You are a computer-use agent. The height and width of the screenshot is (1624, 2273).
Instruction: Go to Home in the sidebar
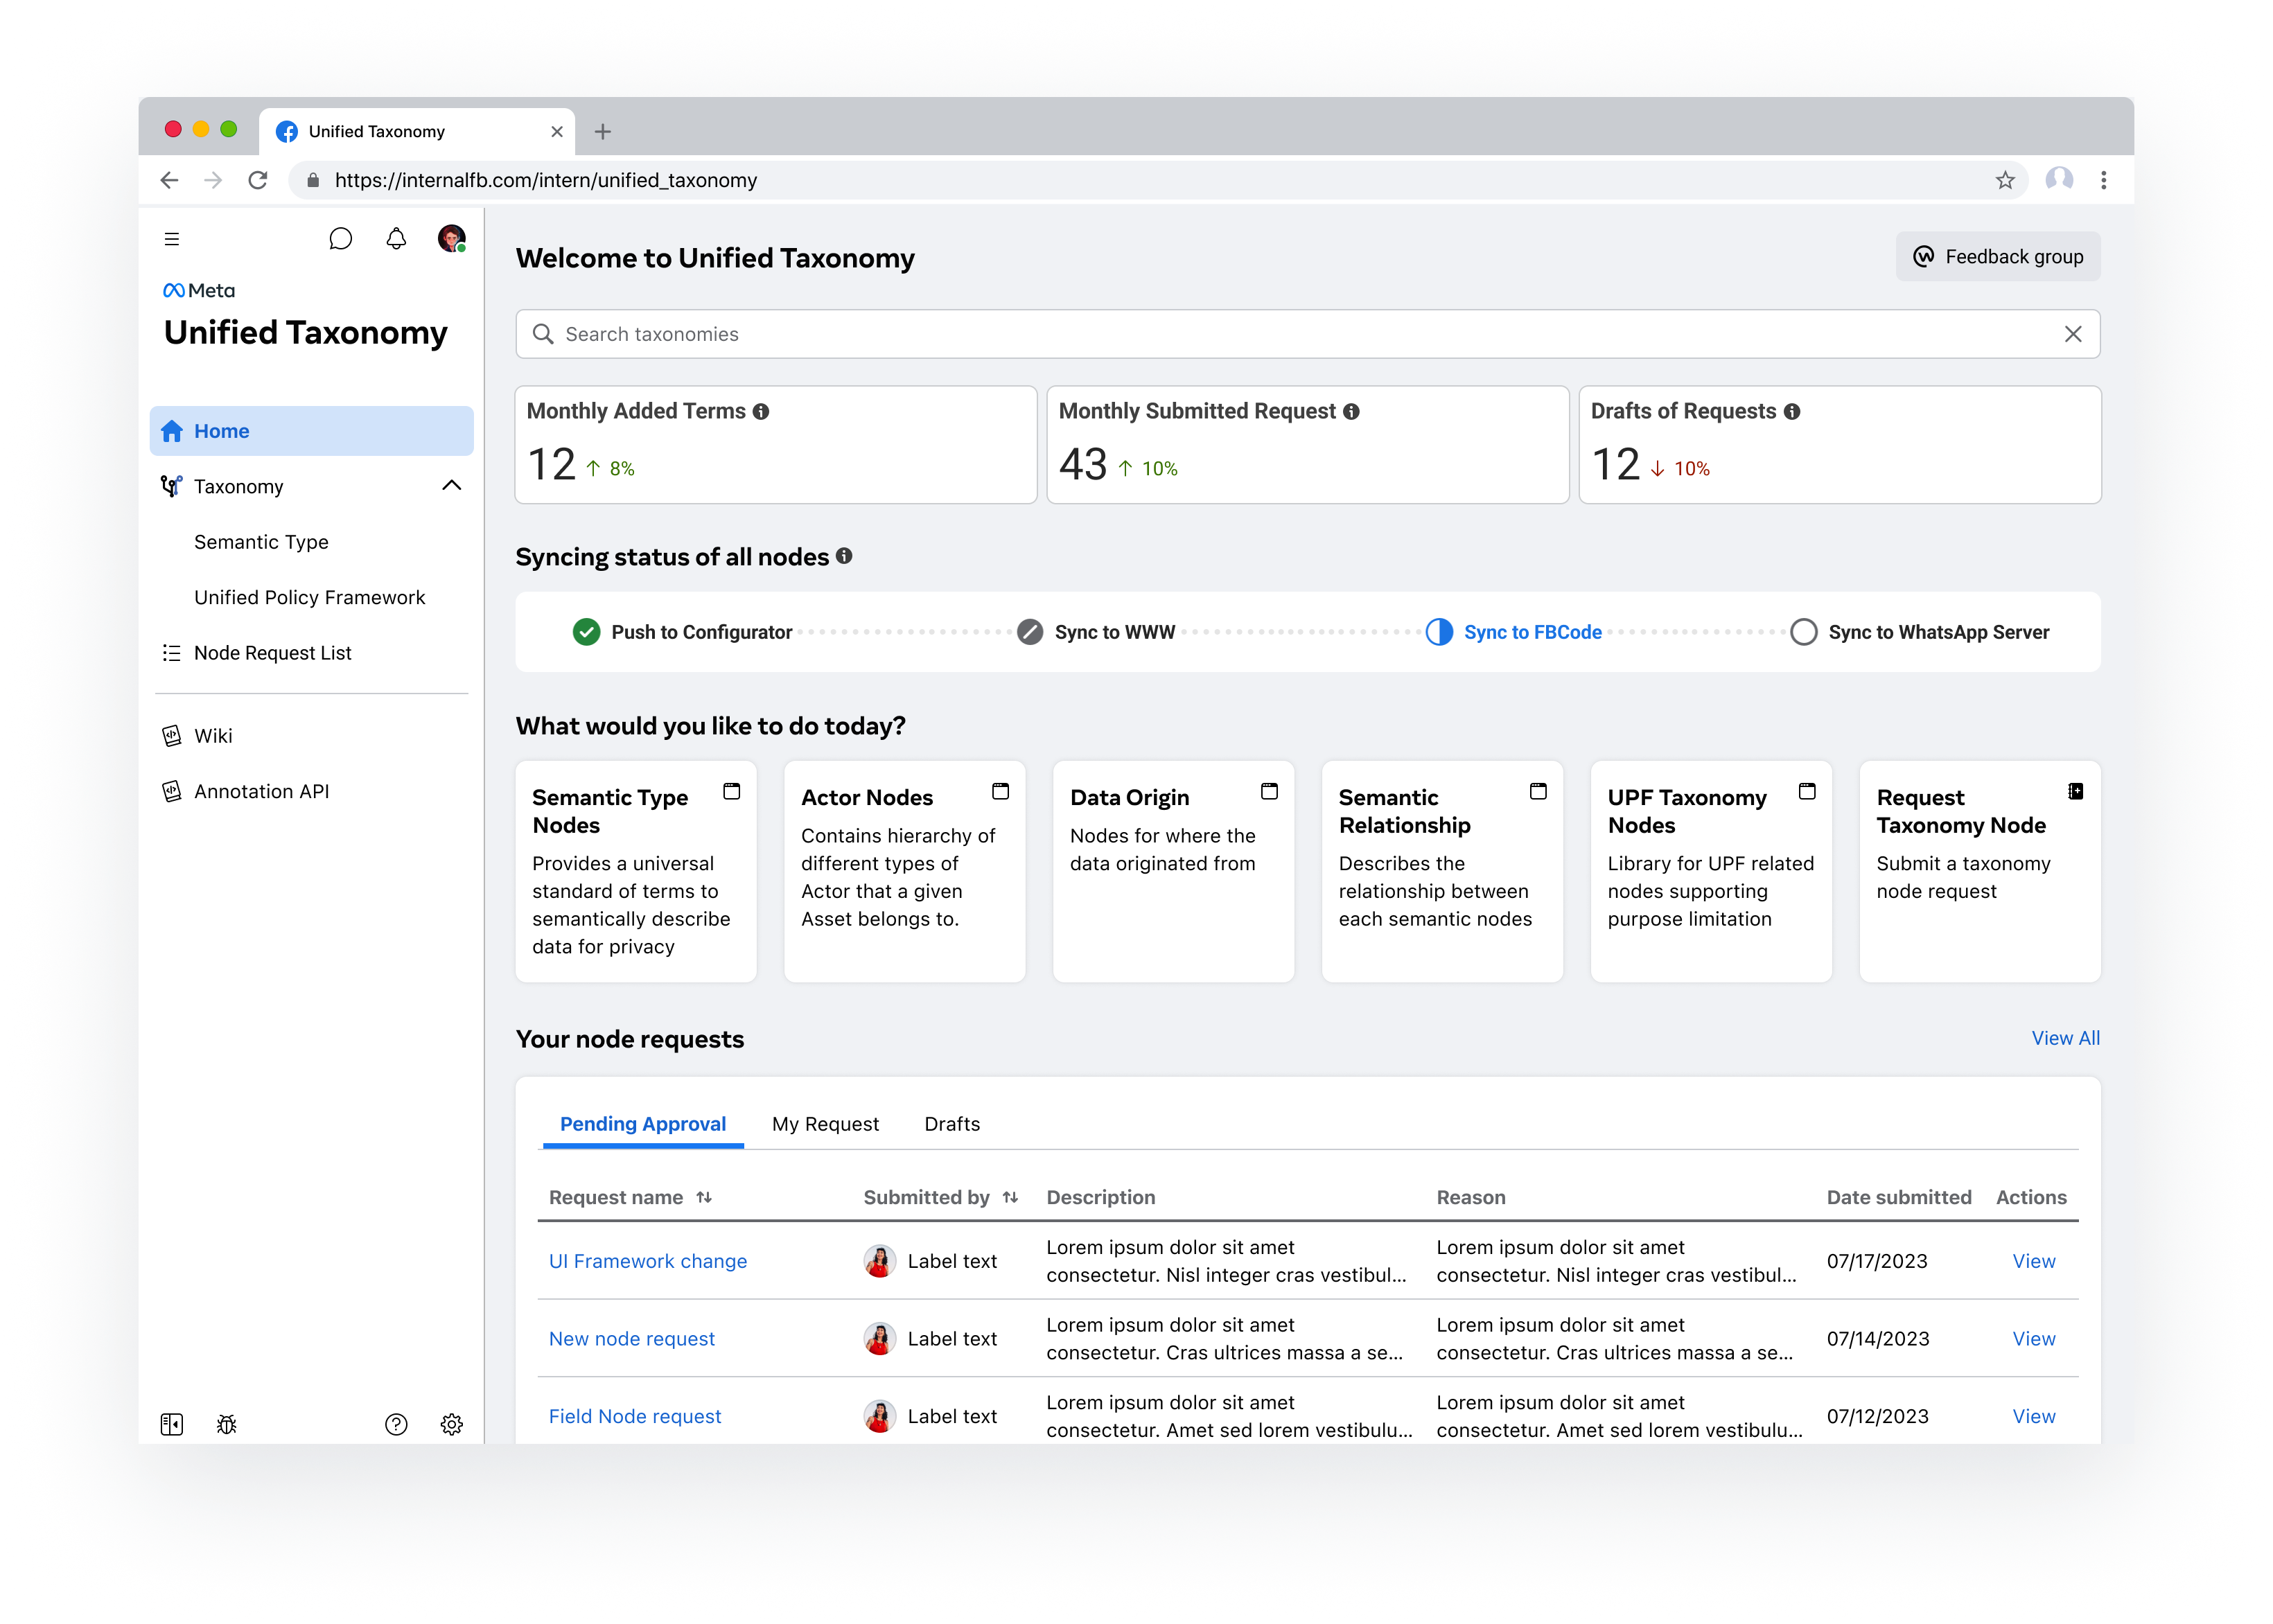point(311,431)
